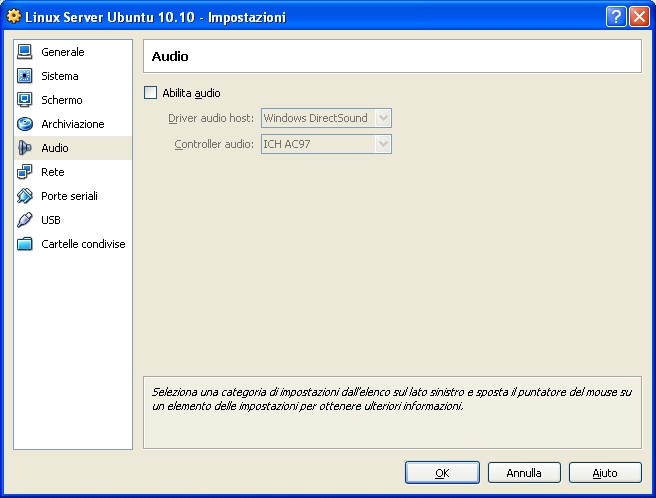Click the Porte seriali connector icon

click(x=25, y=196)
